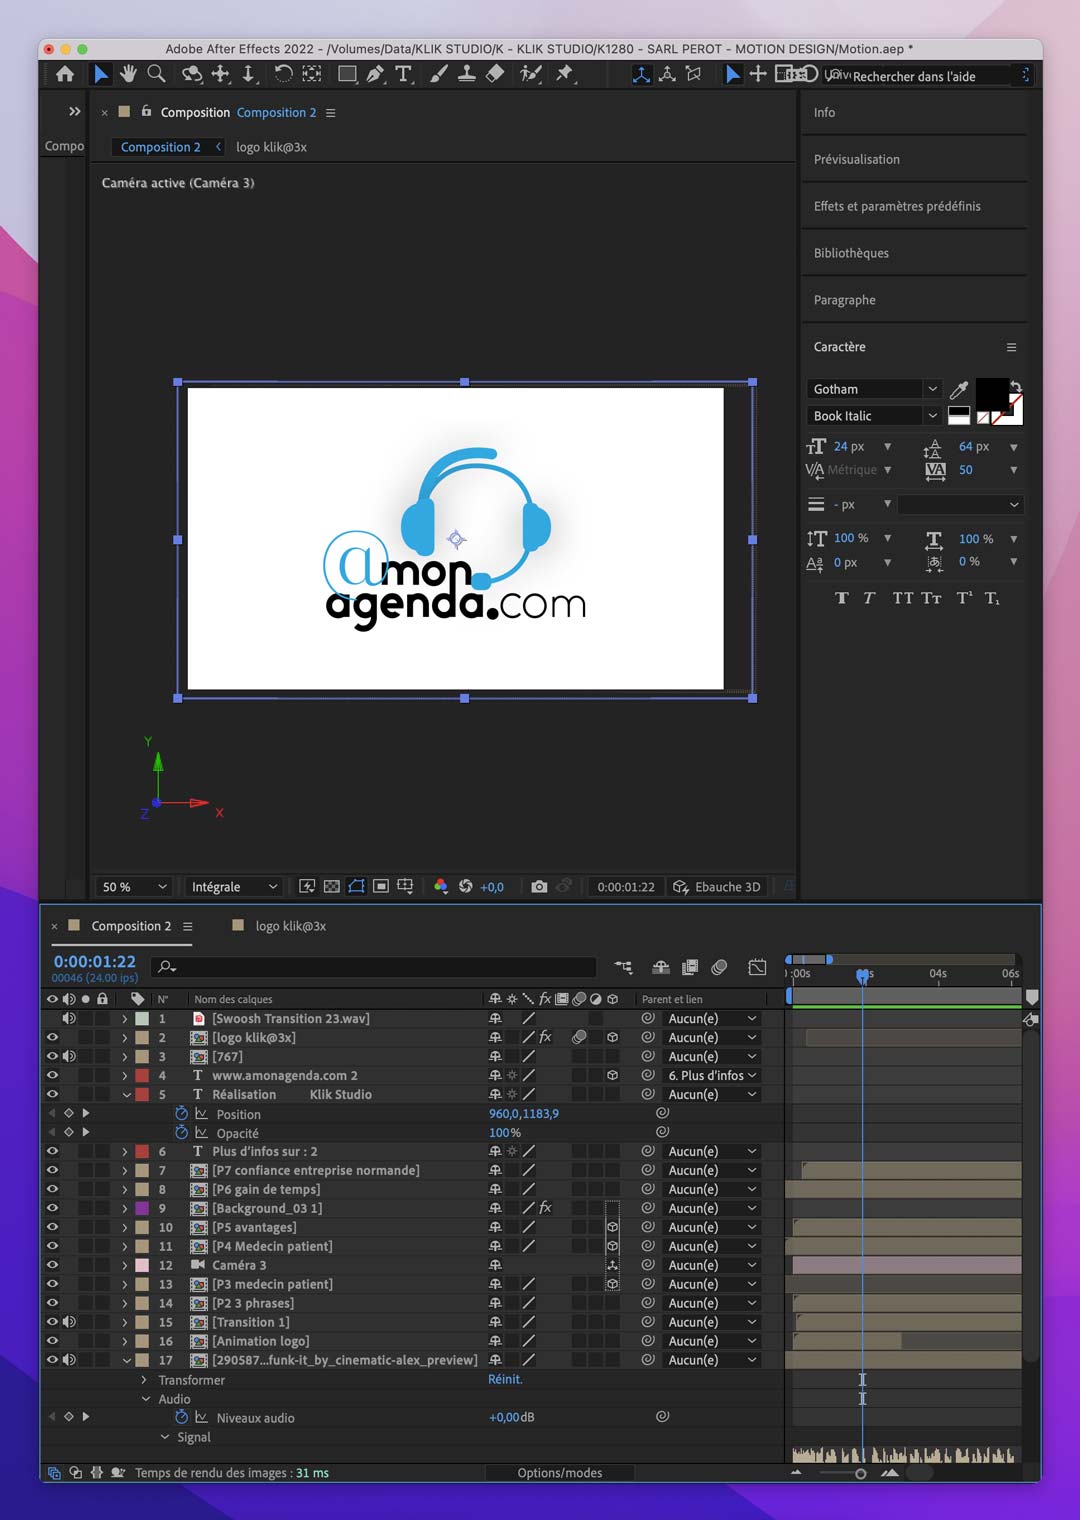The image size is (1080, 1520).
Task: Click the fill color swatch in Caractère
Action: [x=992, y=394]
